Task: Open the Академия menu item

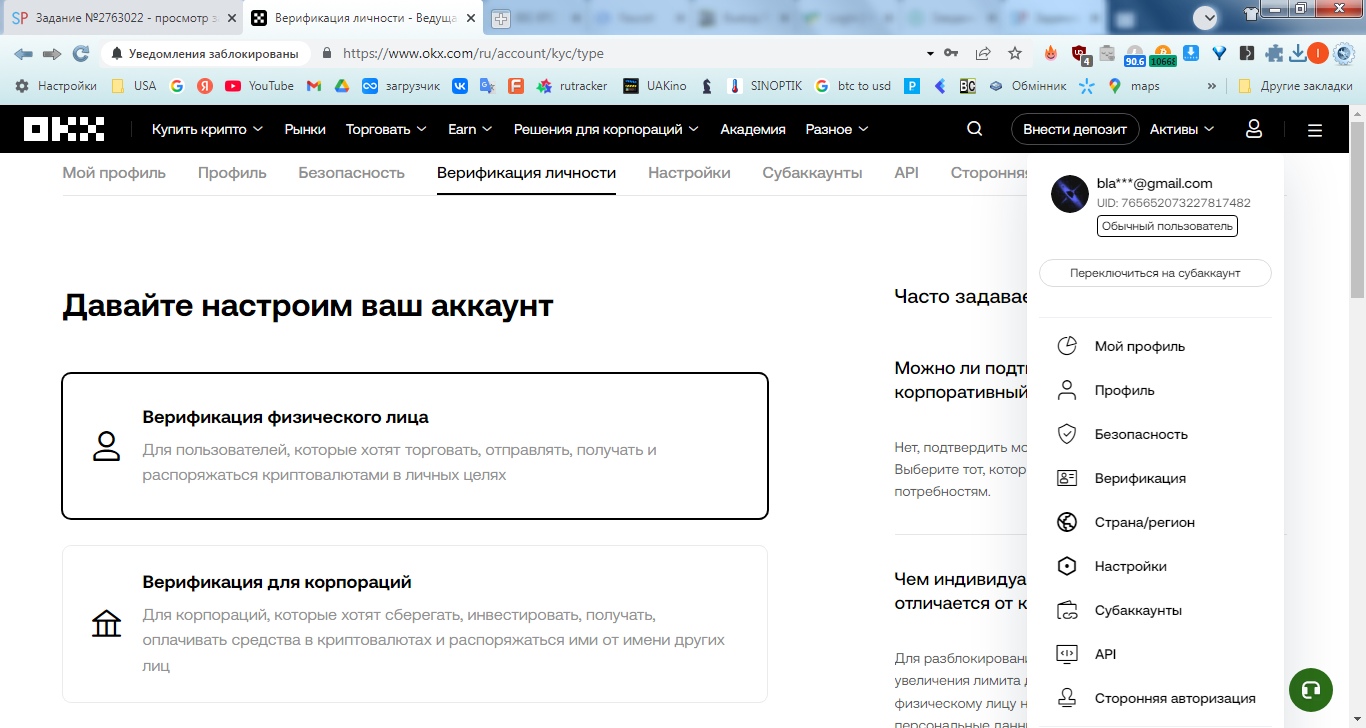Action: click(x=753, y=129)
